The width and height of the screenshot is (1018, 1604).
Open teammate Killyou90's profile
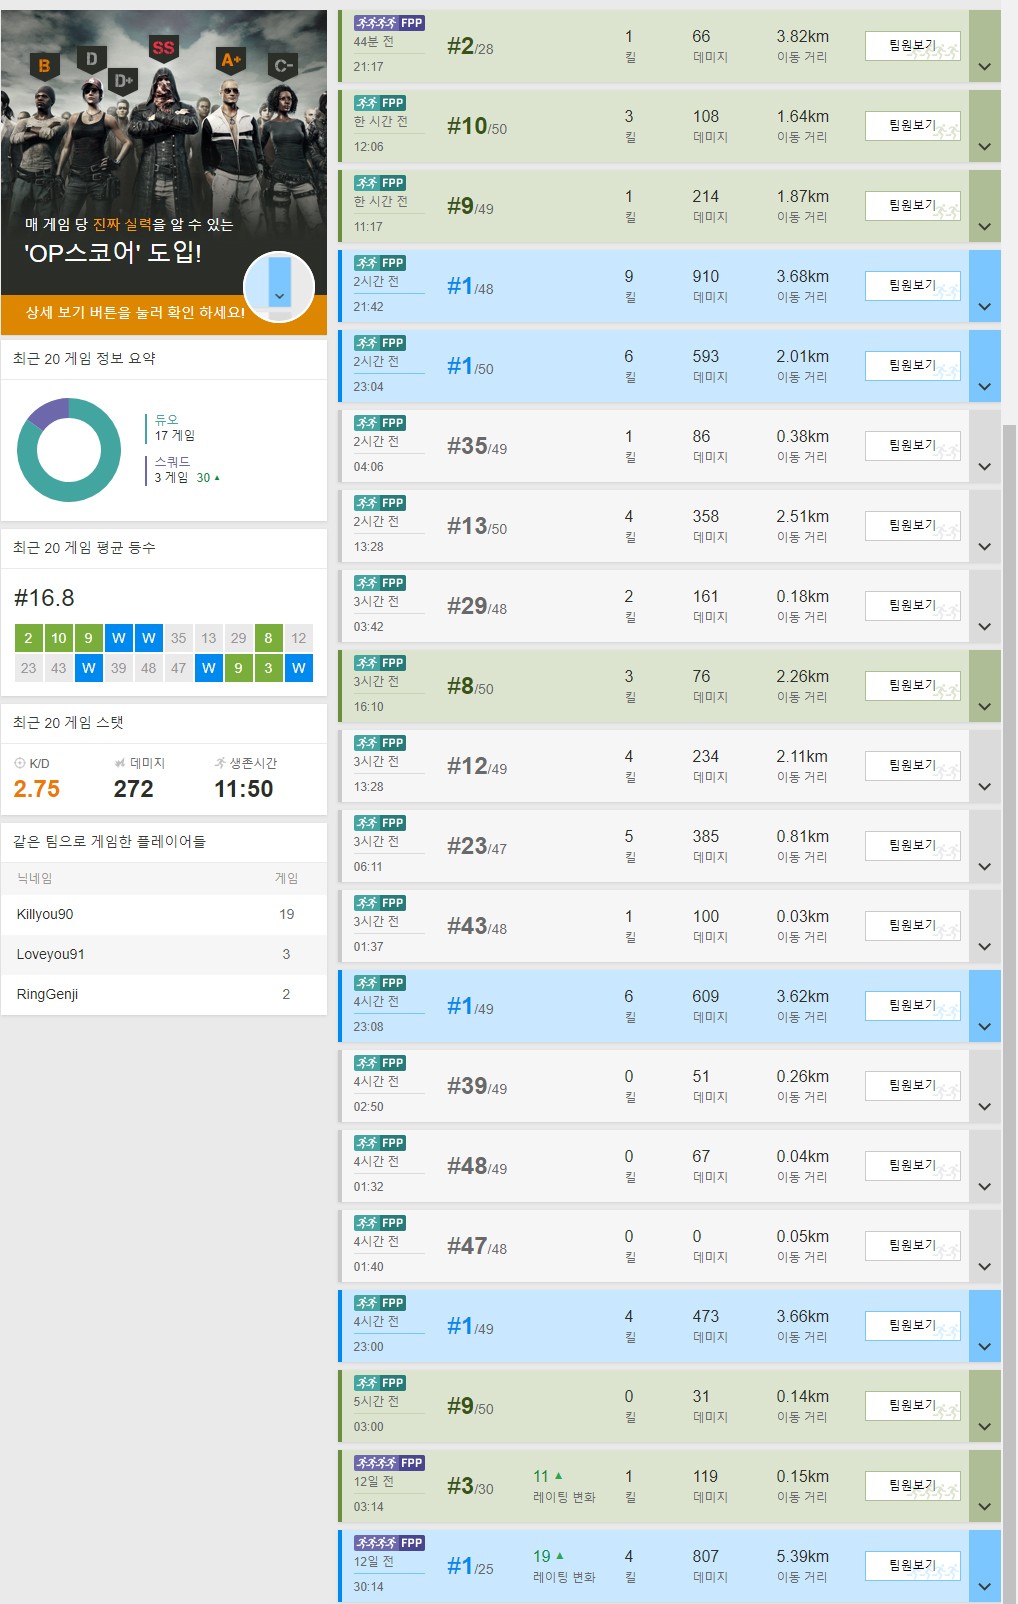coord(45,914)
